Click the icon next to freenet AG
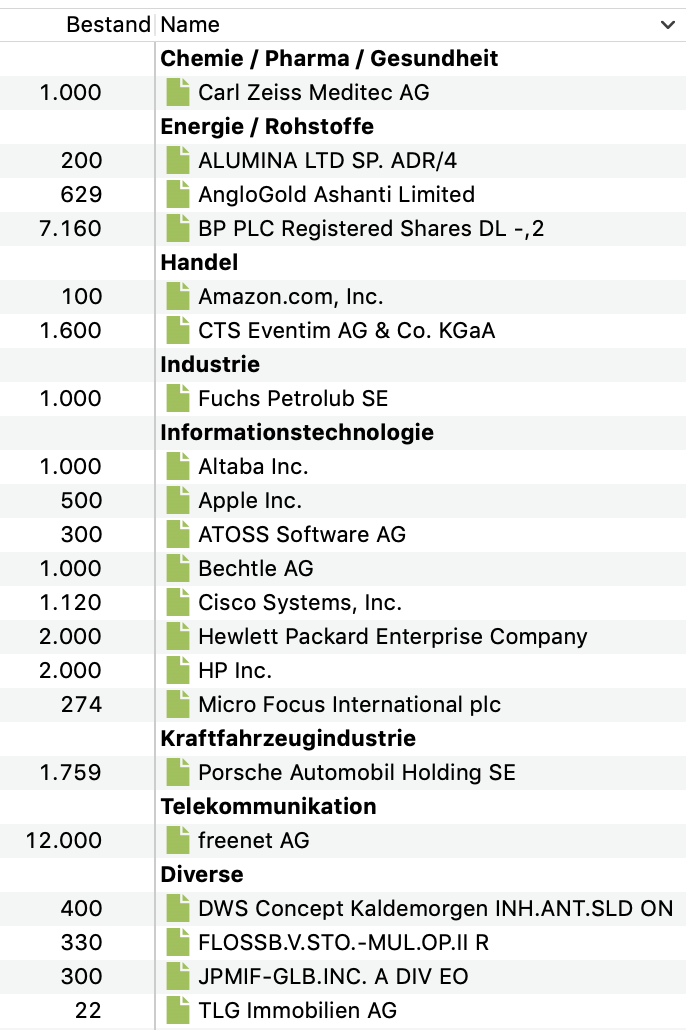Viewport: 686px width, 1030px height. pos(178,841)
